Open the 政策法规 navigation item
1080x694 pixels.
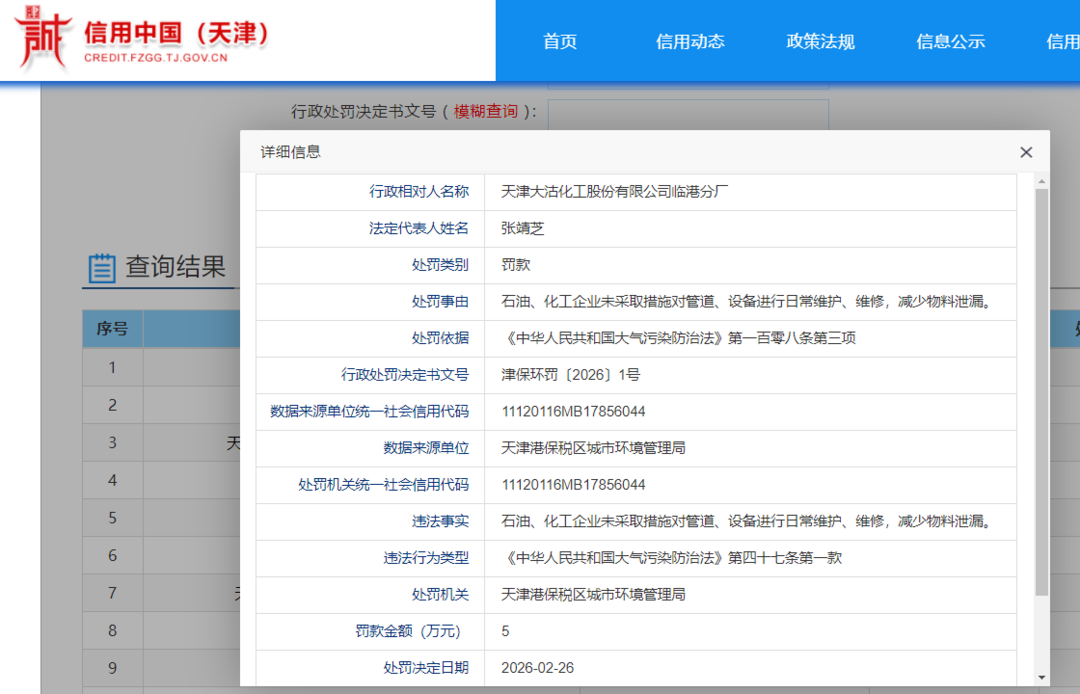point(820,41)
